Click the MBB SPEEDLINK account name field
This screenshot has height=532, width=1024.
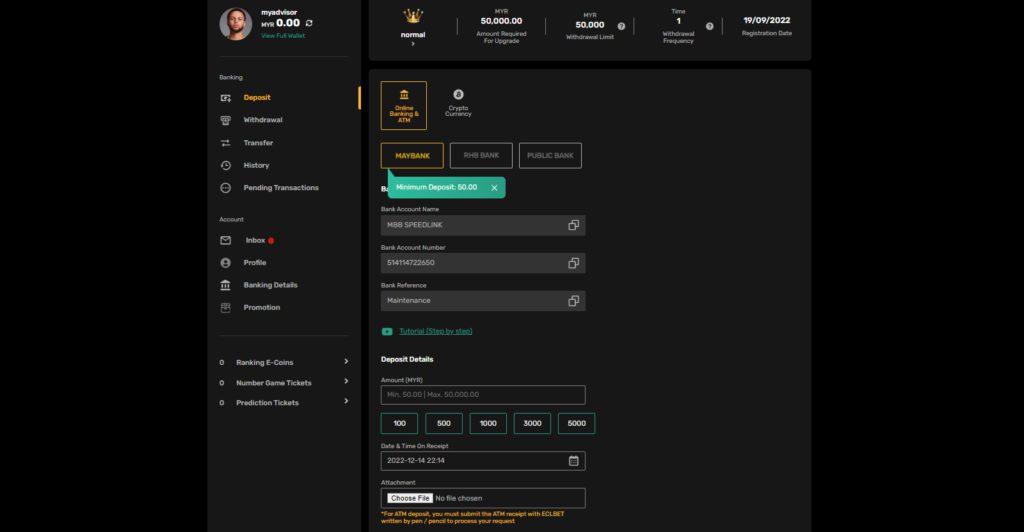[x=483, y=225]
